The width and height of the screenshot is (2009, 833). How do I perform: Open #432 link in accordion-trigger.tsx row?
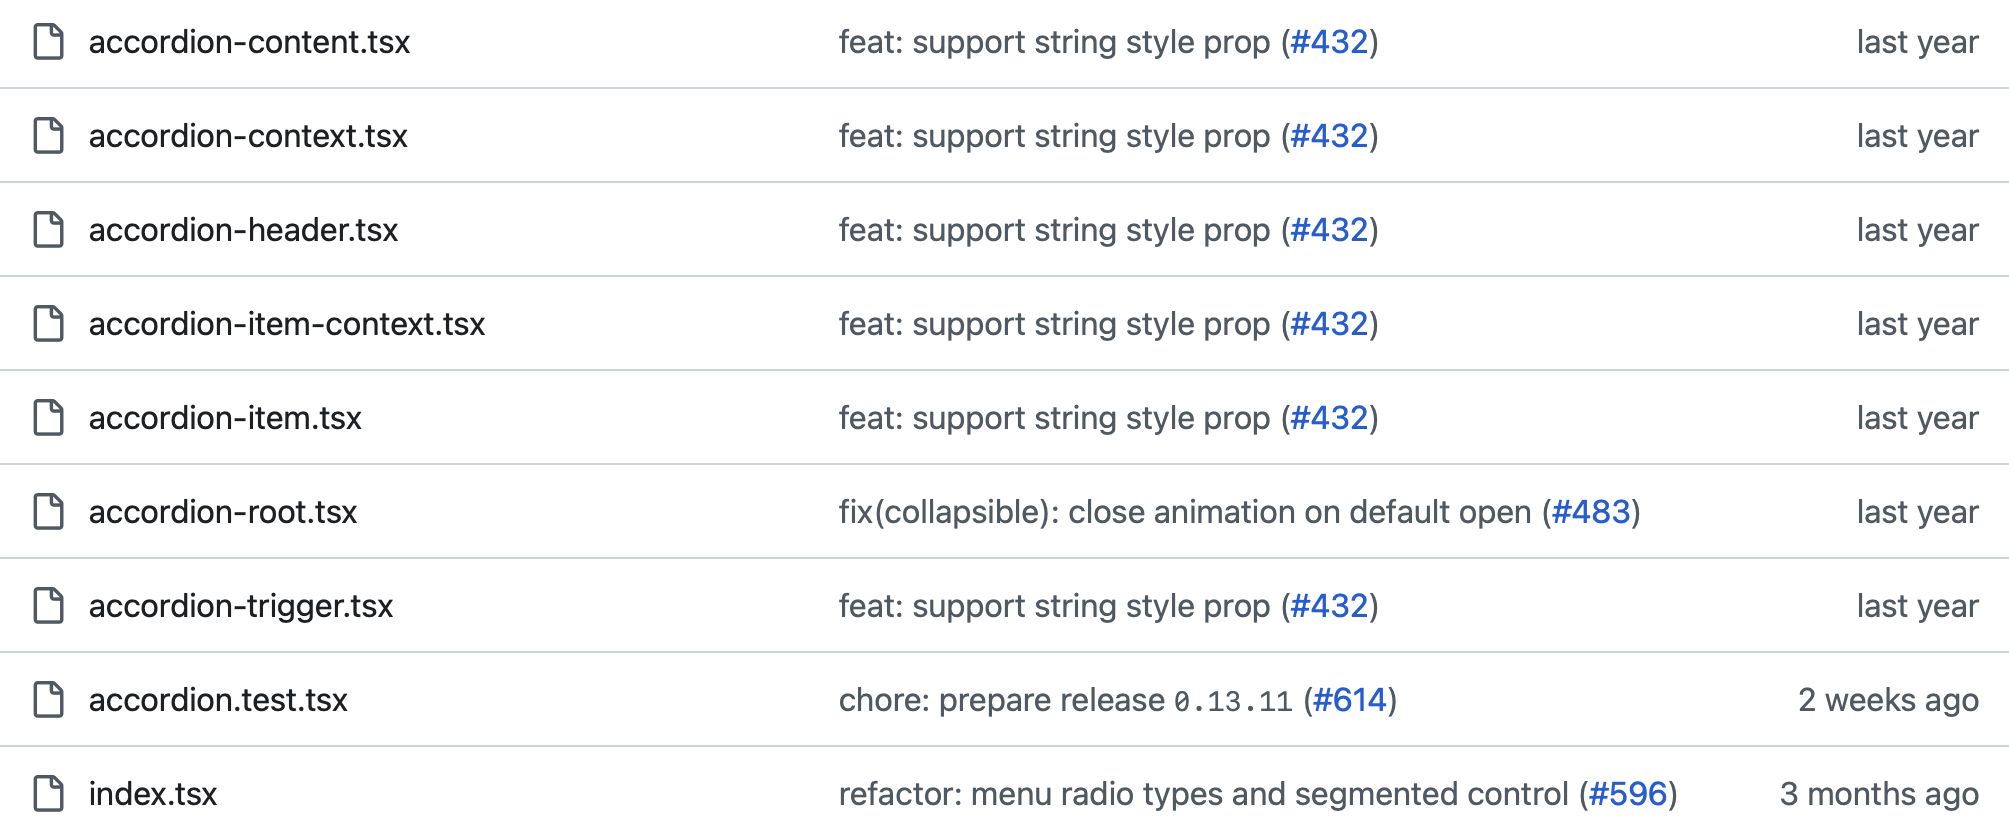tap(1329, 606)
